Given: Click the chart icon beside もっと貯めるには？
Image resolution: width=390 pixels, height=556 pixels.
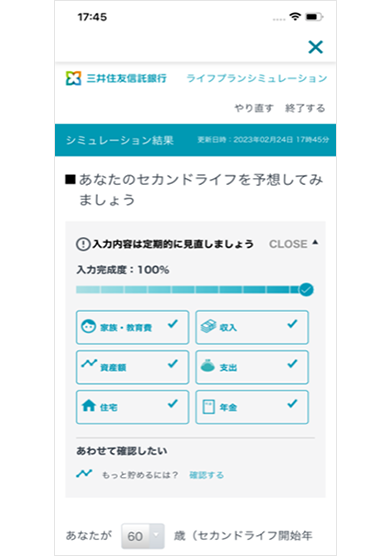Looking at the screenshot, I should point(84,473).
